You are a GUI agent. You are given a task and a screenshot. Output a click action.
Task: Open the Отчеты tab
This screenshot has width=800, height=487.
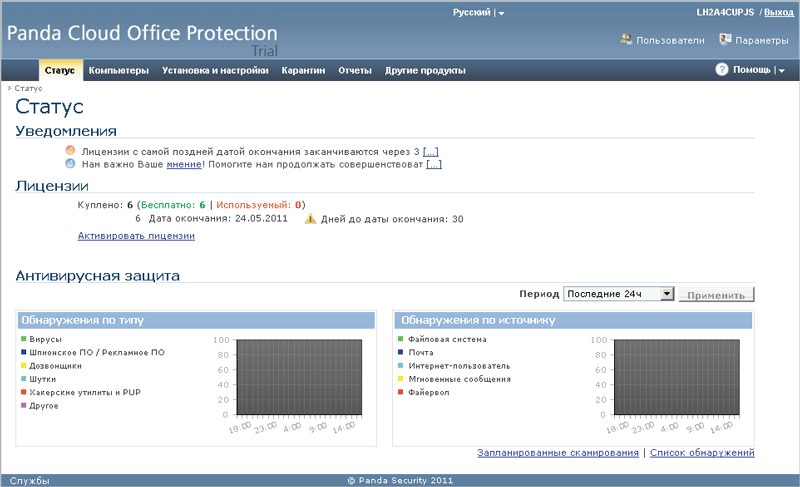coord(355,70)
